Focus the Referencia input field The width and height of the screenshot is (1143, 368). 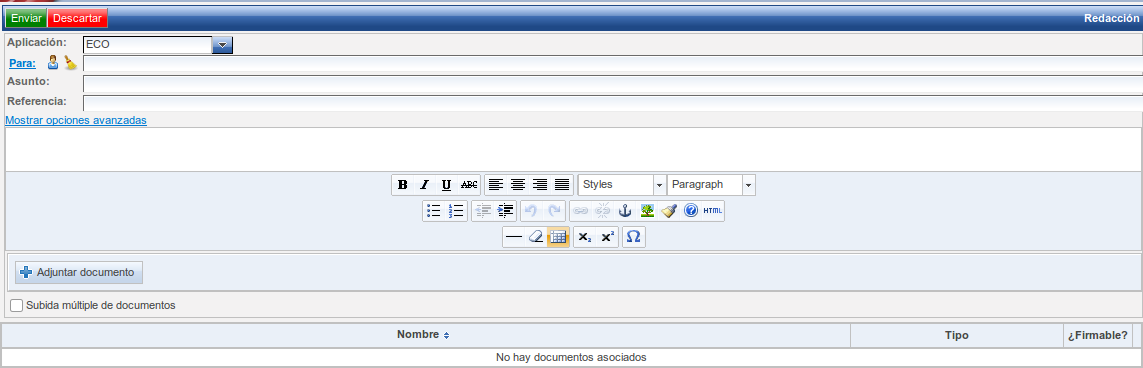click(x=613, y=102)
